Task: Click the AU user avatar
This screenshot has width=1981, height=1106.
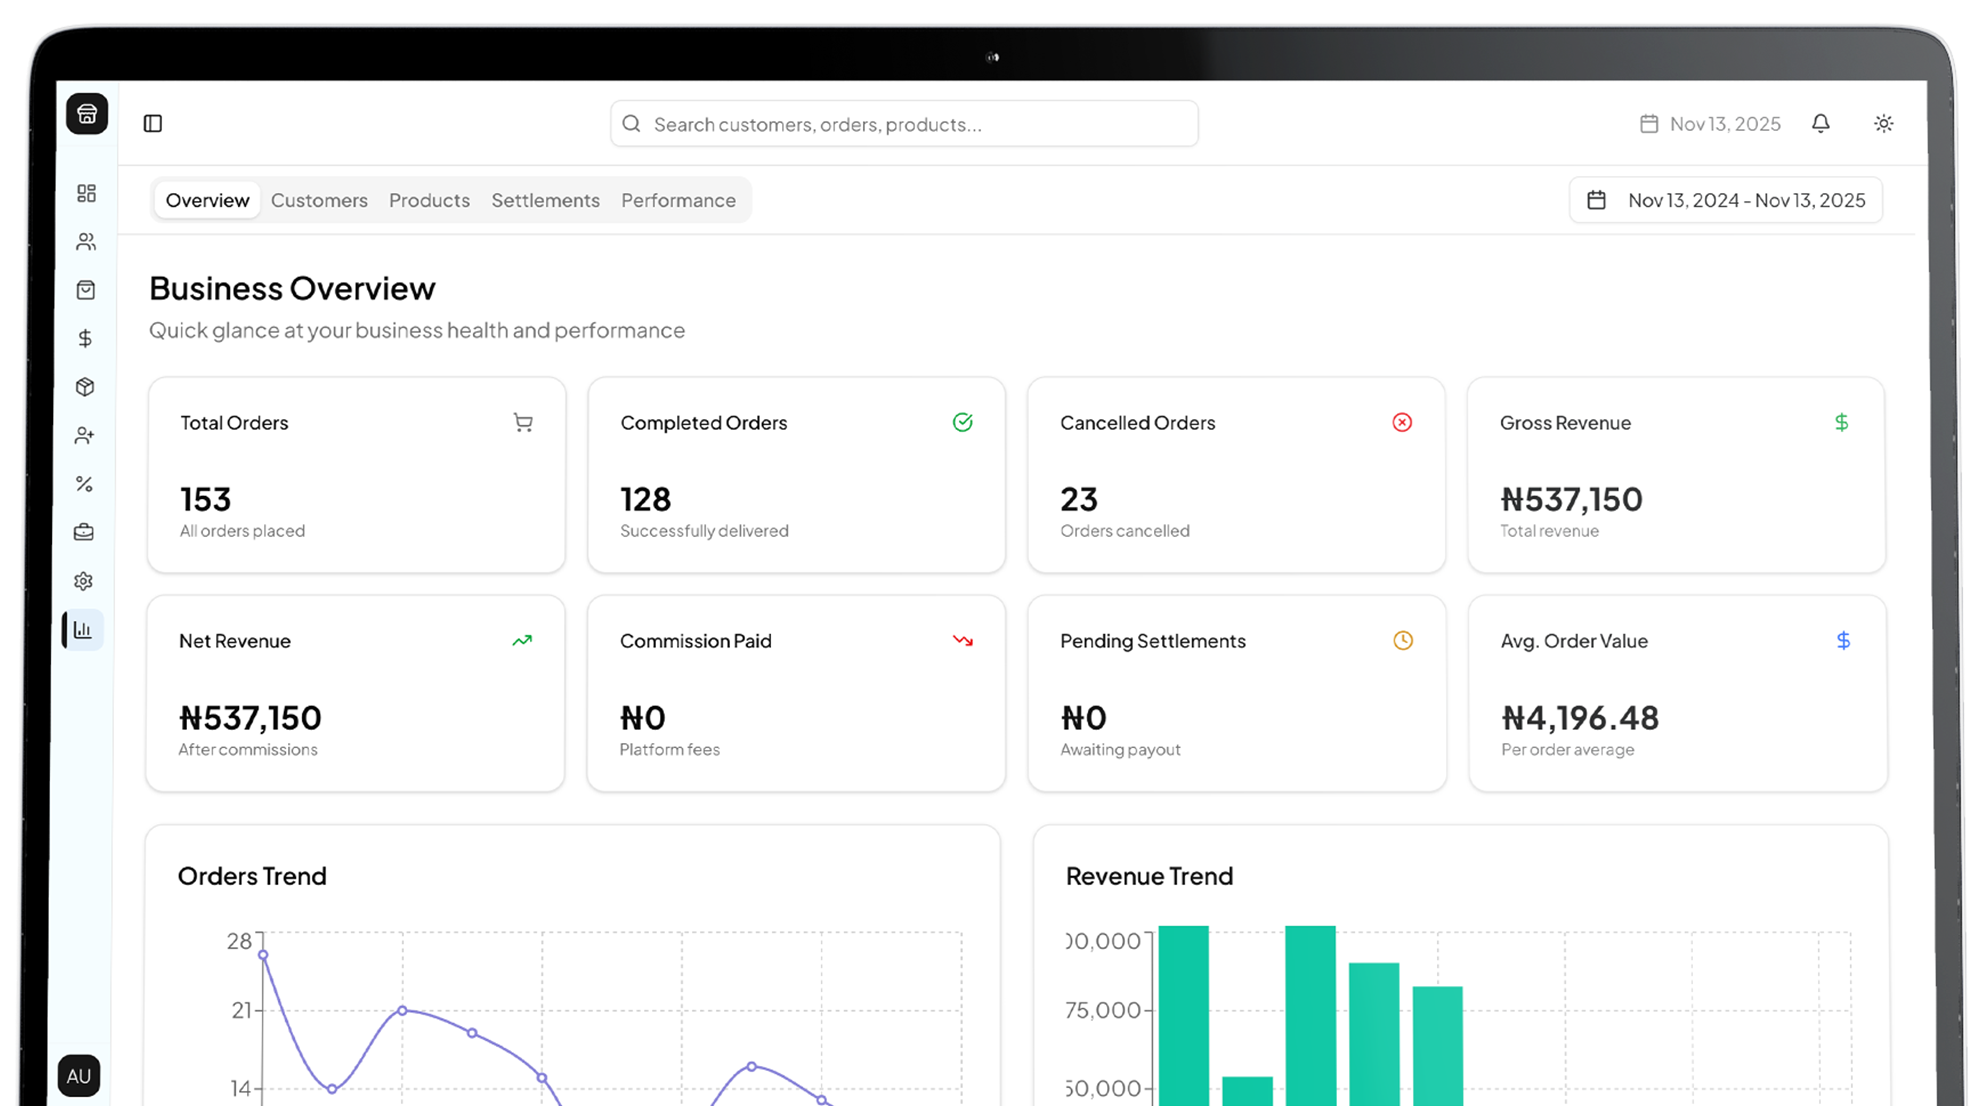Action: coord(79,1076)
